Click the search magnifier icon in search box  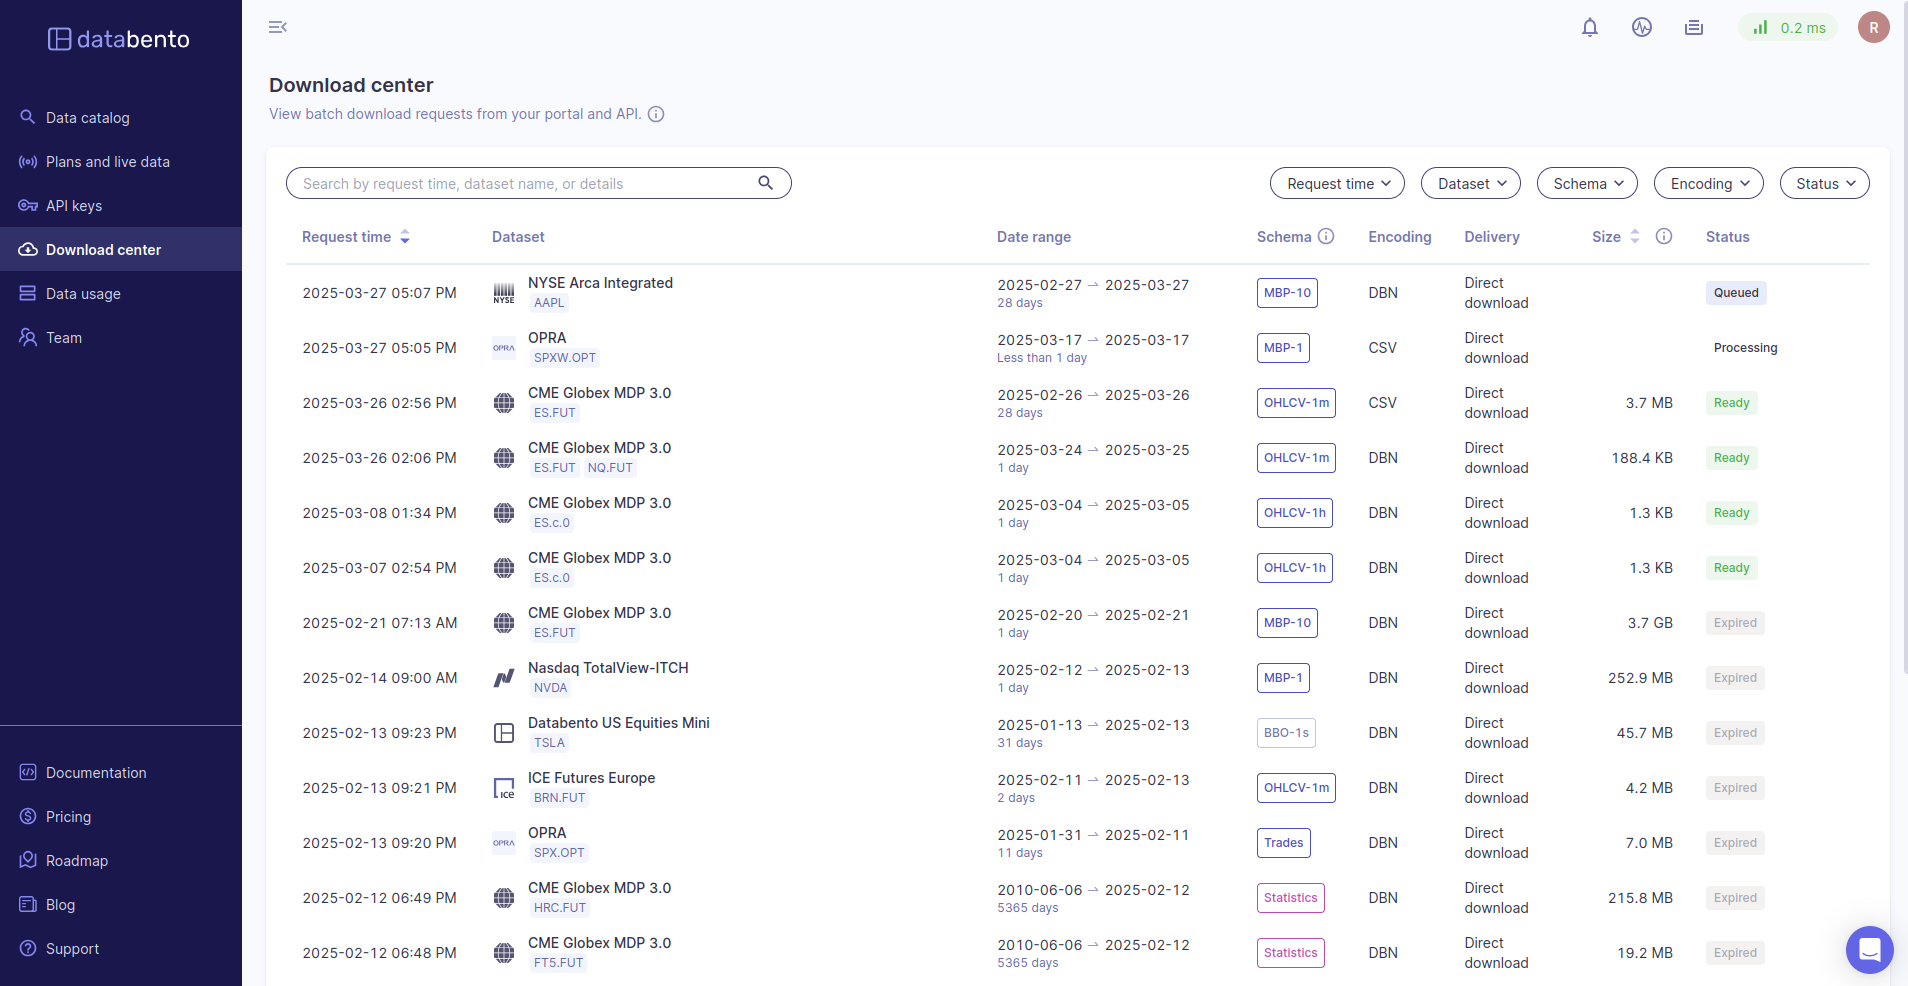(x=766, y=183)
